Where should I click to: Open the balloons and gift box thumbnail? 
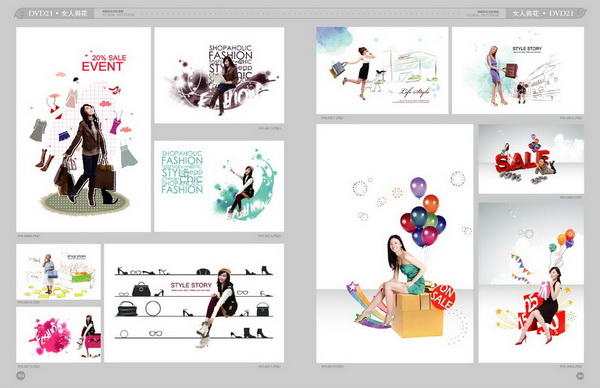pyautogui.click(x=395, y=243)
